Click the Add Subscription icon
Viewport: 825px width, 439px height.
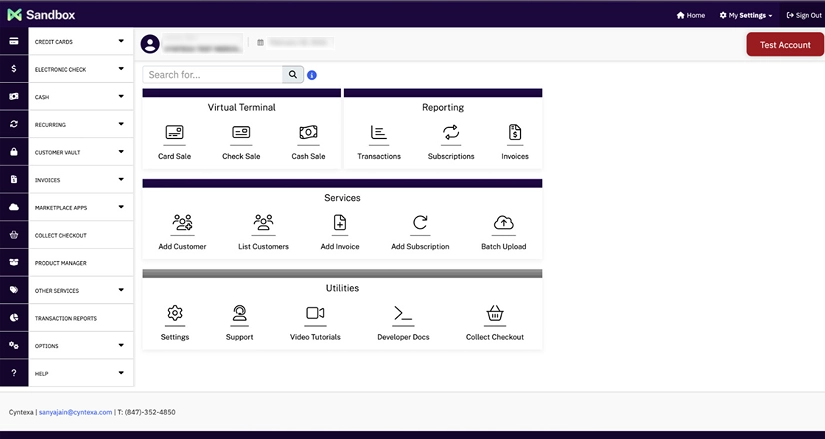tap(420, 223)
